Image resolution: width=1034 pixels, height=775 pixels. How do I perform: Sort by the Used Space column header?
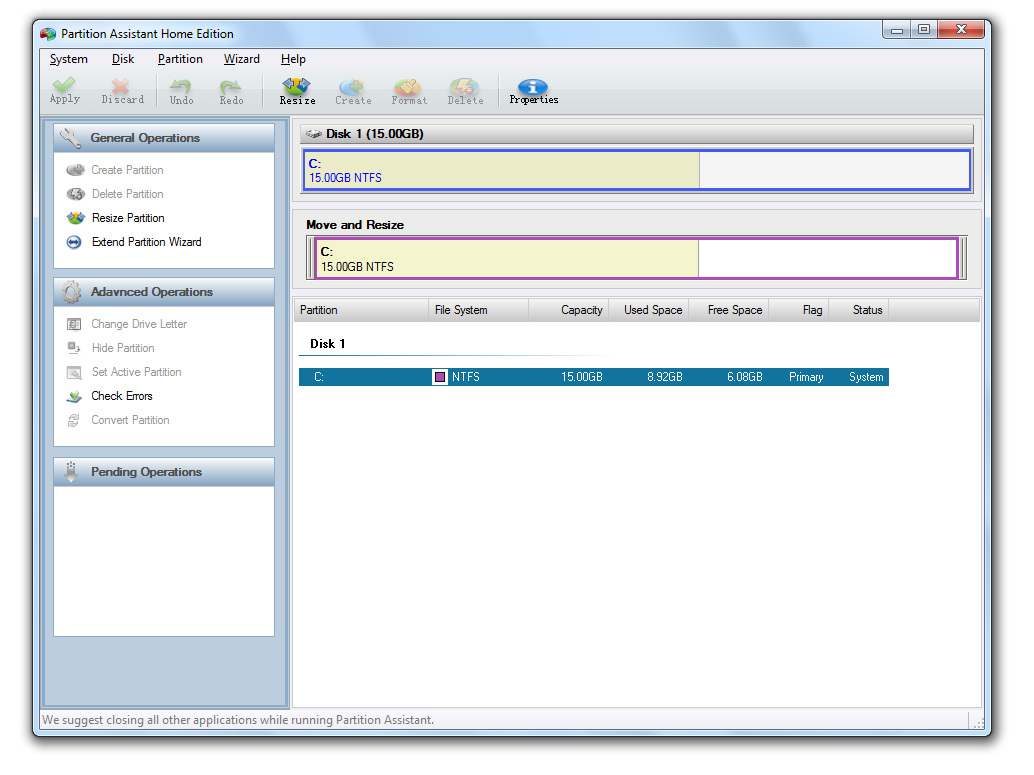(x=648, y=310)
